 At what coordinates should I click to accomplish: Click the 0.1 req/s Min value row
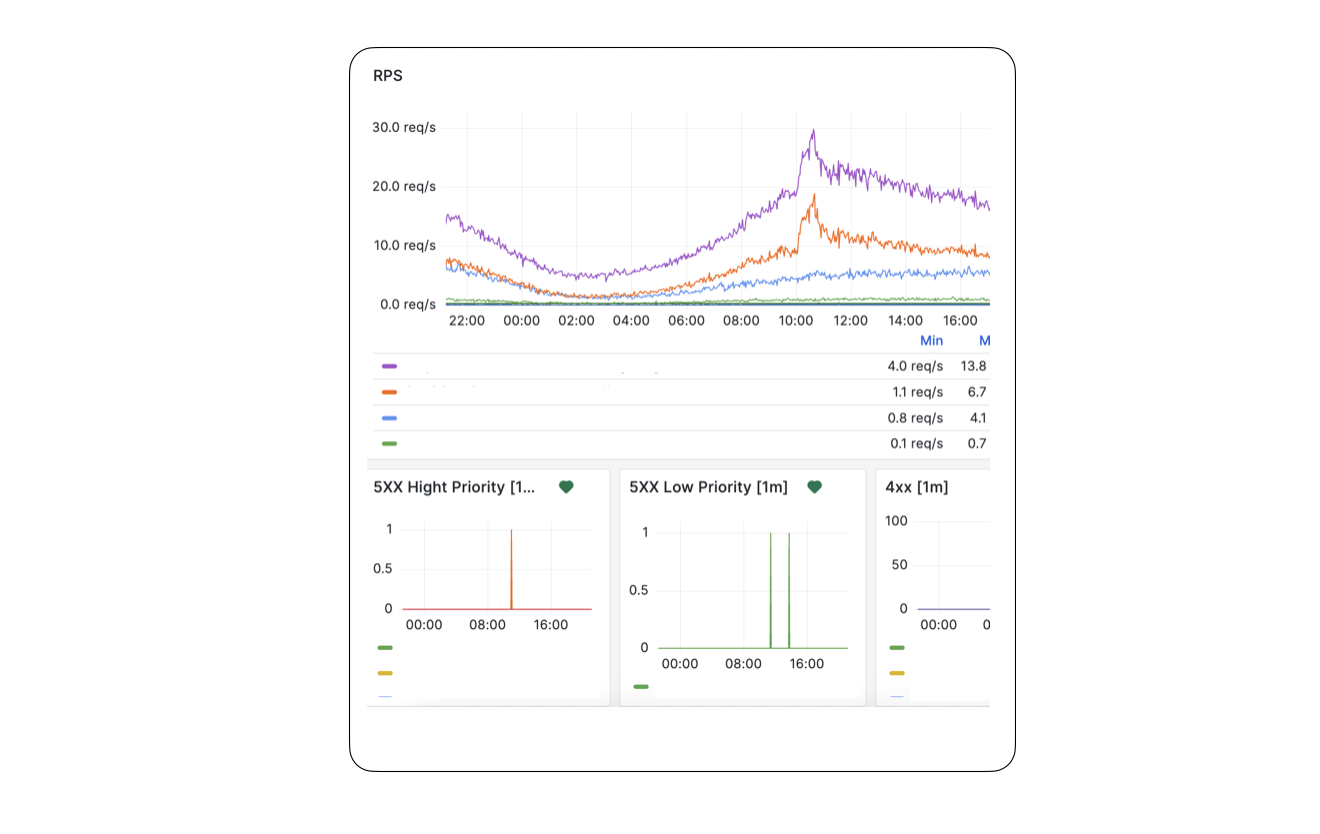pos(916,443)
